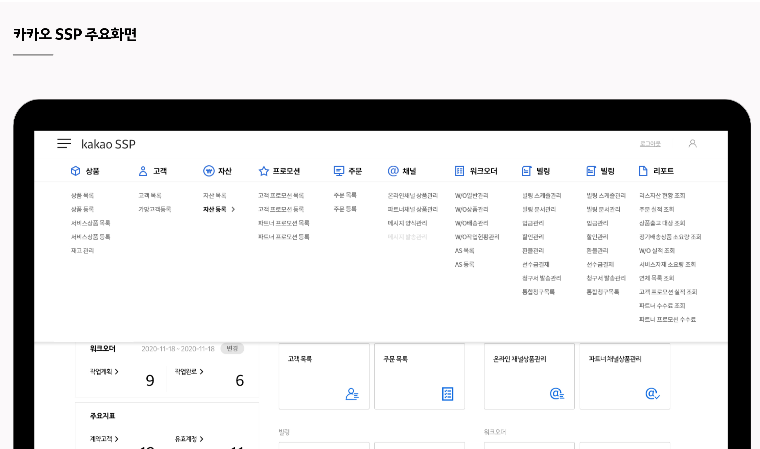
Task: Select 파트너 프로모션 등록 menu entry
Action: coord(284,237)
